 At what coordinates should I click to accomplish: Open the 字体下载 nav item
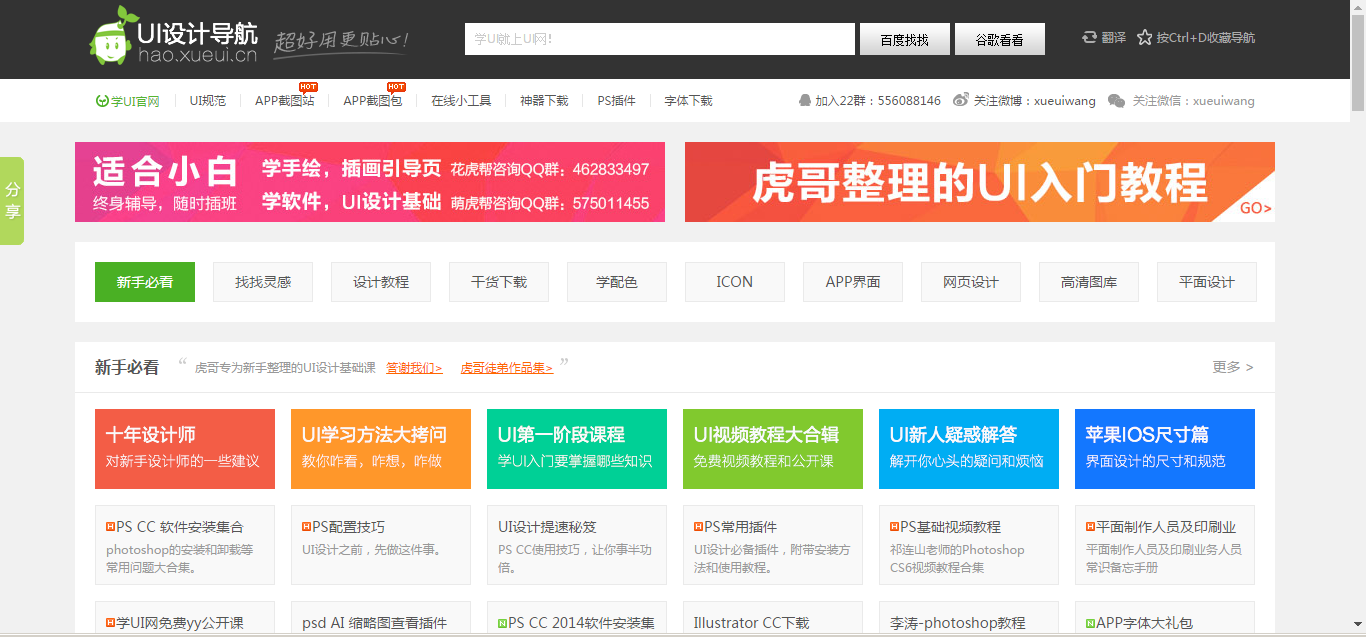(689, 101)
